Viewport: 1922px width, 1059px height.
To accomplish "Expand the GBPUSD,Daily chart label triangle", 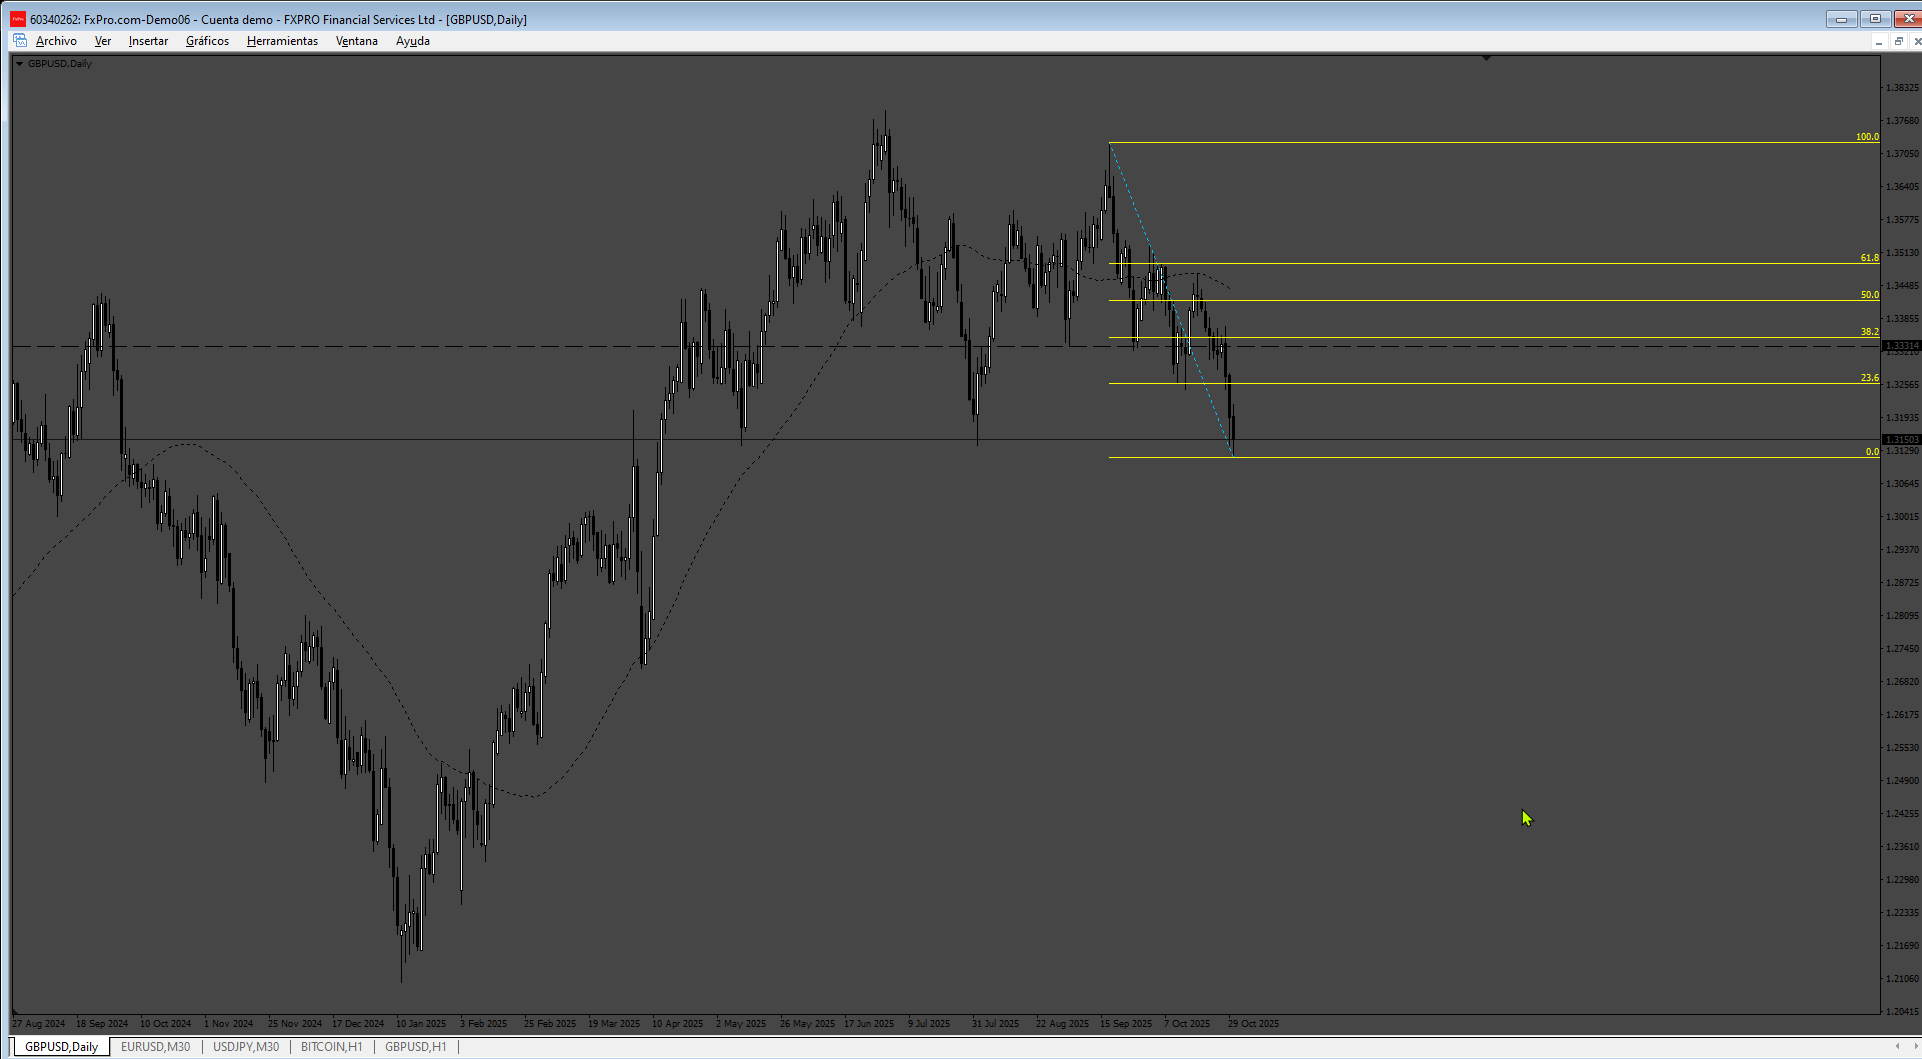I will tap(19, 63).
